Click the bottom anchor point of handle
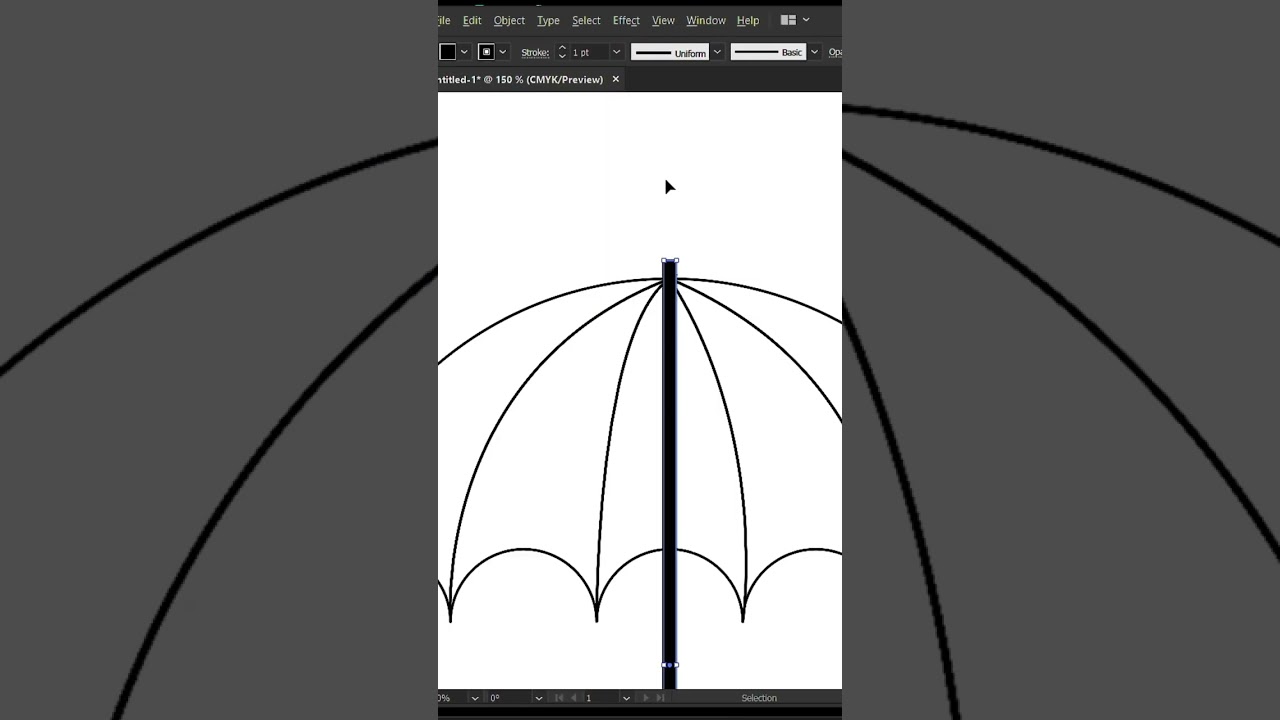The height and width of the screenshot is (720, 1280). pyautogui.click(x=670, y=665)
